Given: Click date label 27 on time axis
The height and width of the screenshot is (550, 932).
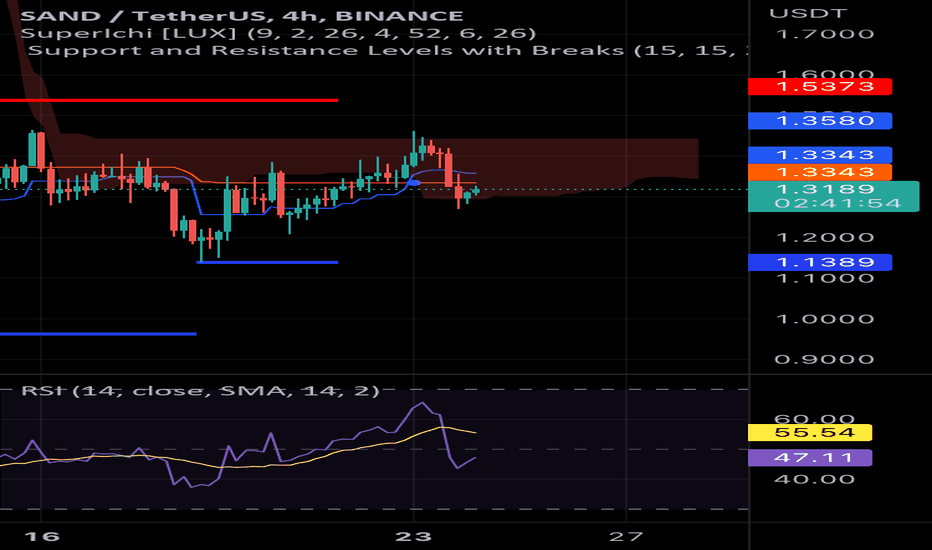Looking at the screenshot, I should coord(626,537).
